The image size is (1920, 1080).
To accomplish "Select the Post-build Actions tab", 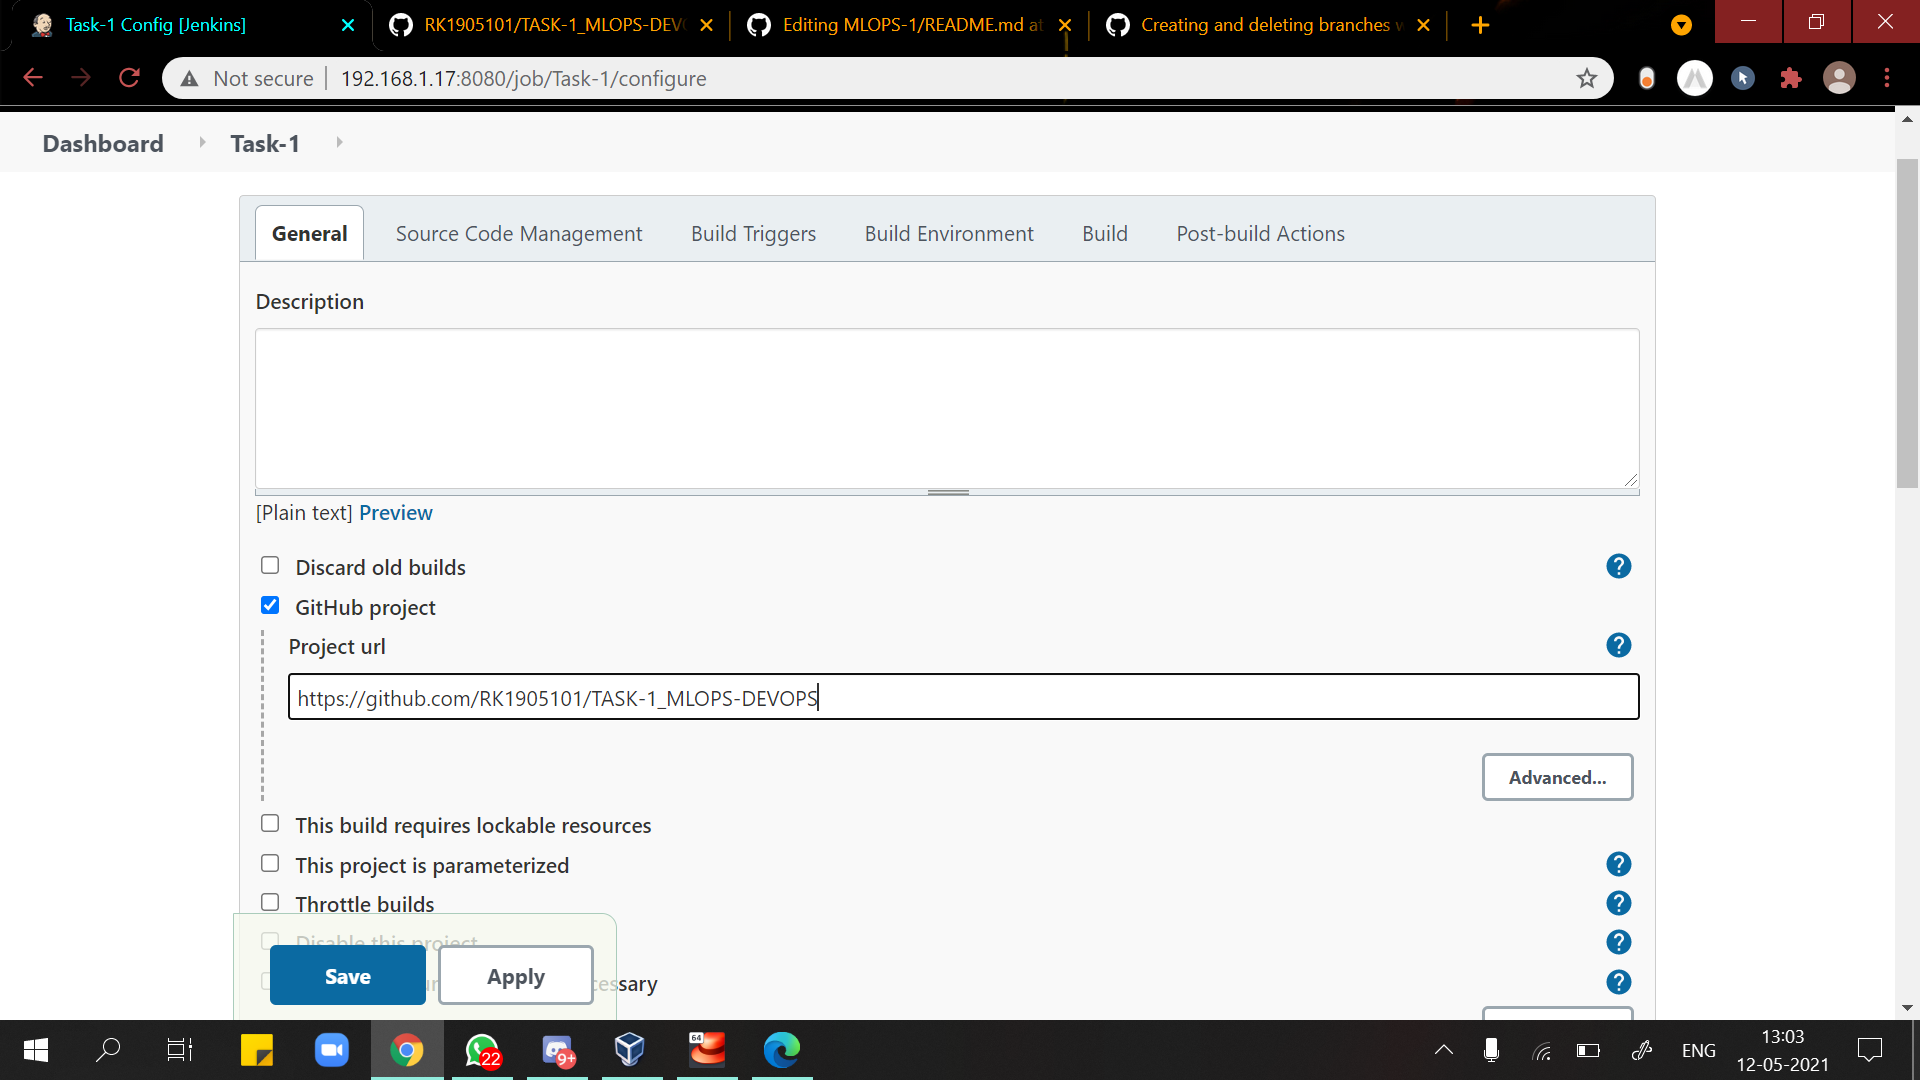I will (1260, 233).
